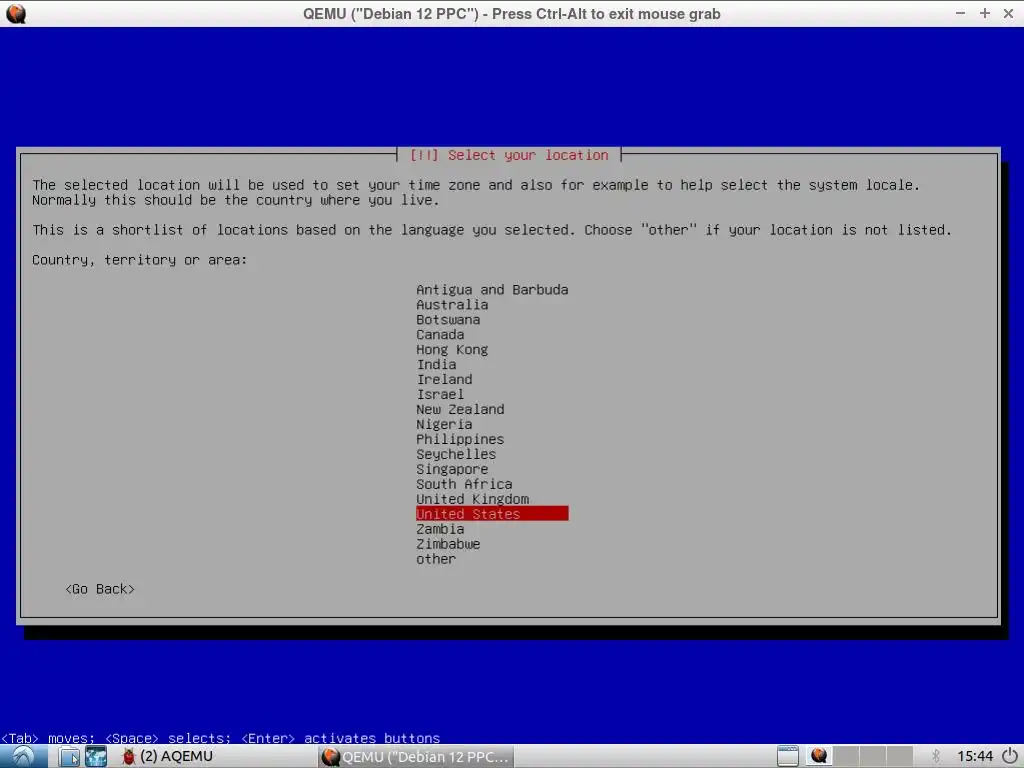This screenshot has height=768, width=1024.
Task: Click the 'Country, territory or area:' label
Action: click(140, 260)
